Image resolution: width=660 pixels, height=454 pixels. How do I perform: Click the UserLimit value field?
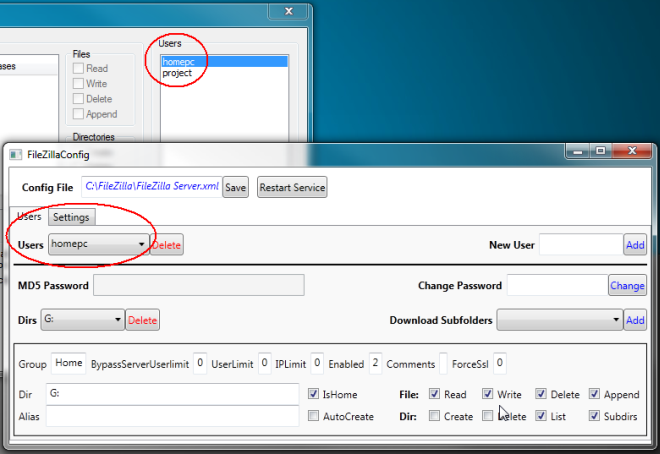(x=264, y=363)
